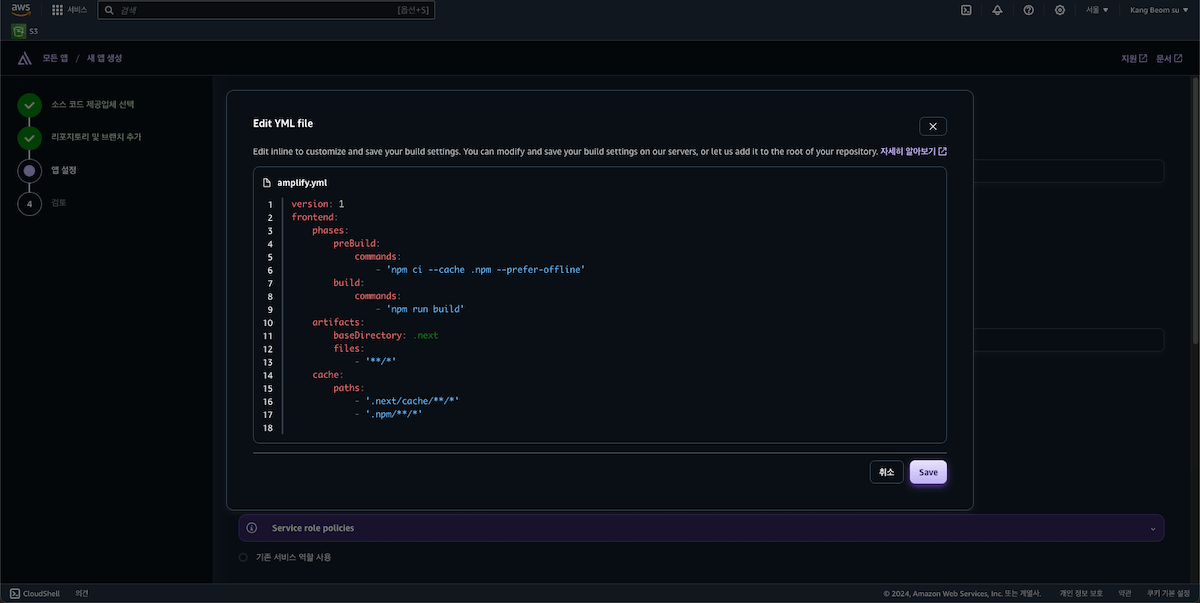The height and width of the screenshot is (603, 1200).
Task: Open the notifications bell
Action: (997, 10)
